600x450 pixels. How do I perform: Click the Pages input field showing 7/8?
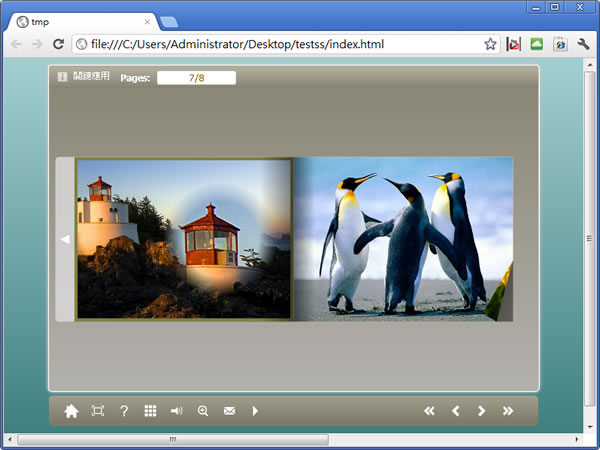[196, 78]
